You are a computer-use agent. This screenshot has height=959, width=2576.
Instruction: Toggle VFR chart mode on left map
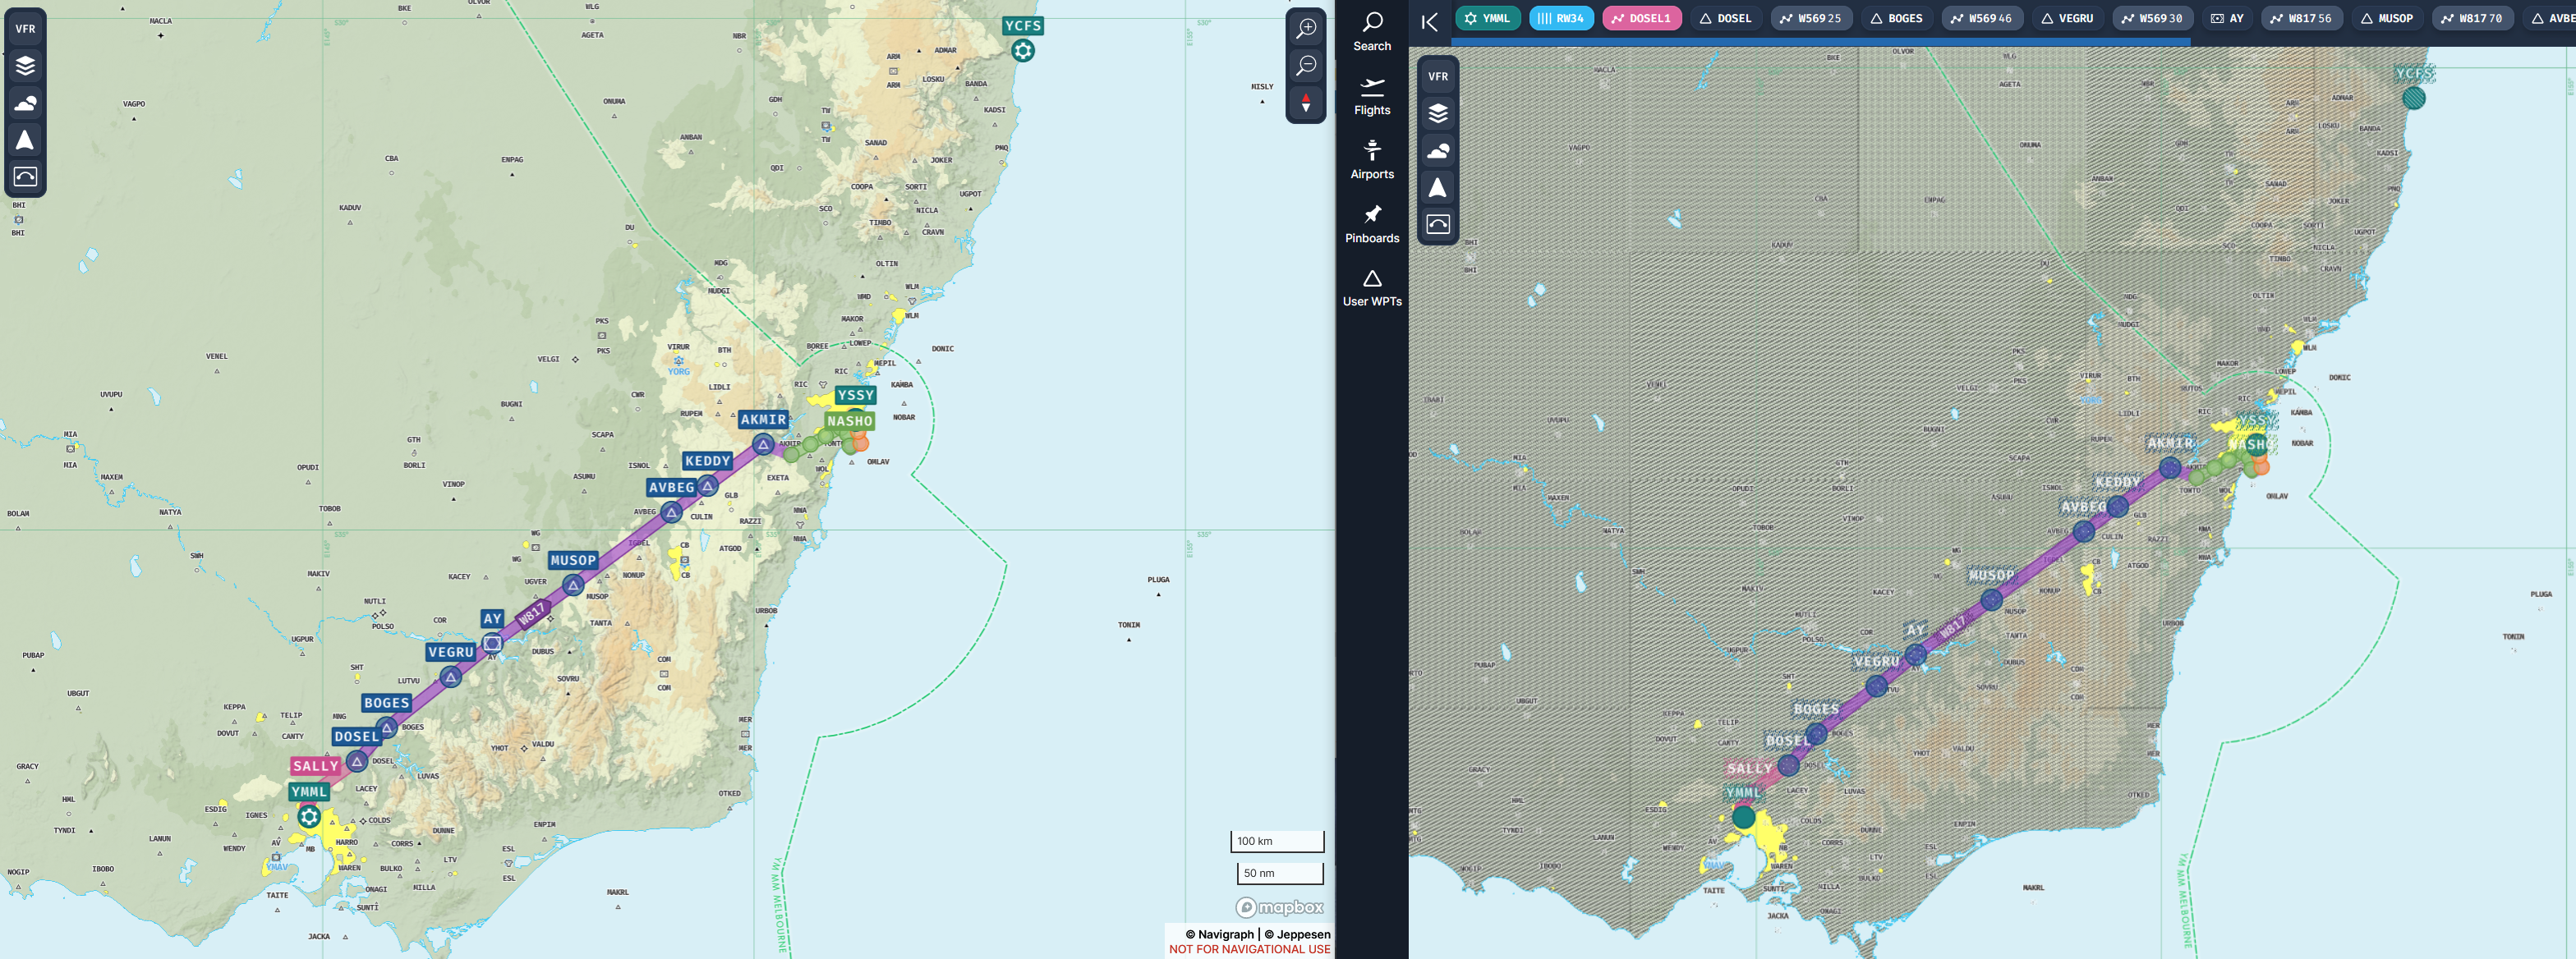tap(25, 29)
